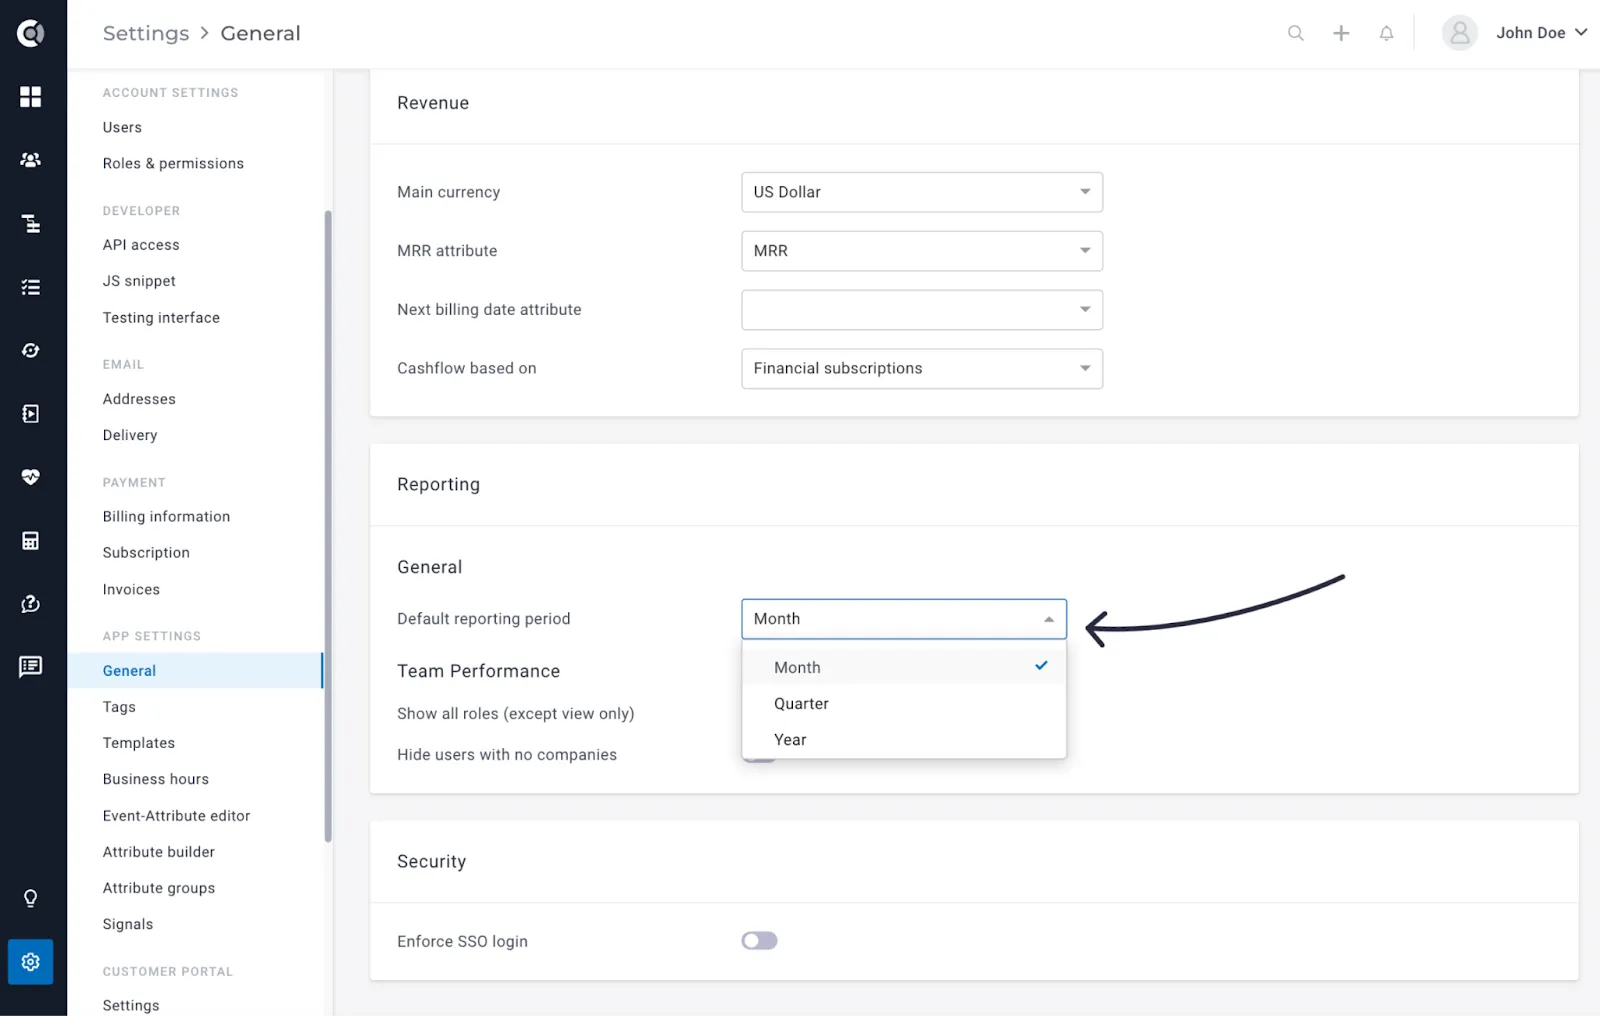This screenshot has height=1016, width=1600.
Task: Click the settings gear icon in sidebar
Action: (31, 962)
